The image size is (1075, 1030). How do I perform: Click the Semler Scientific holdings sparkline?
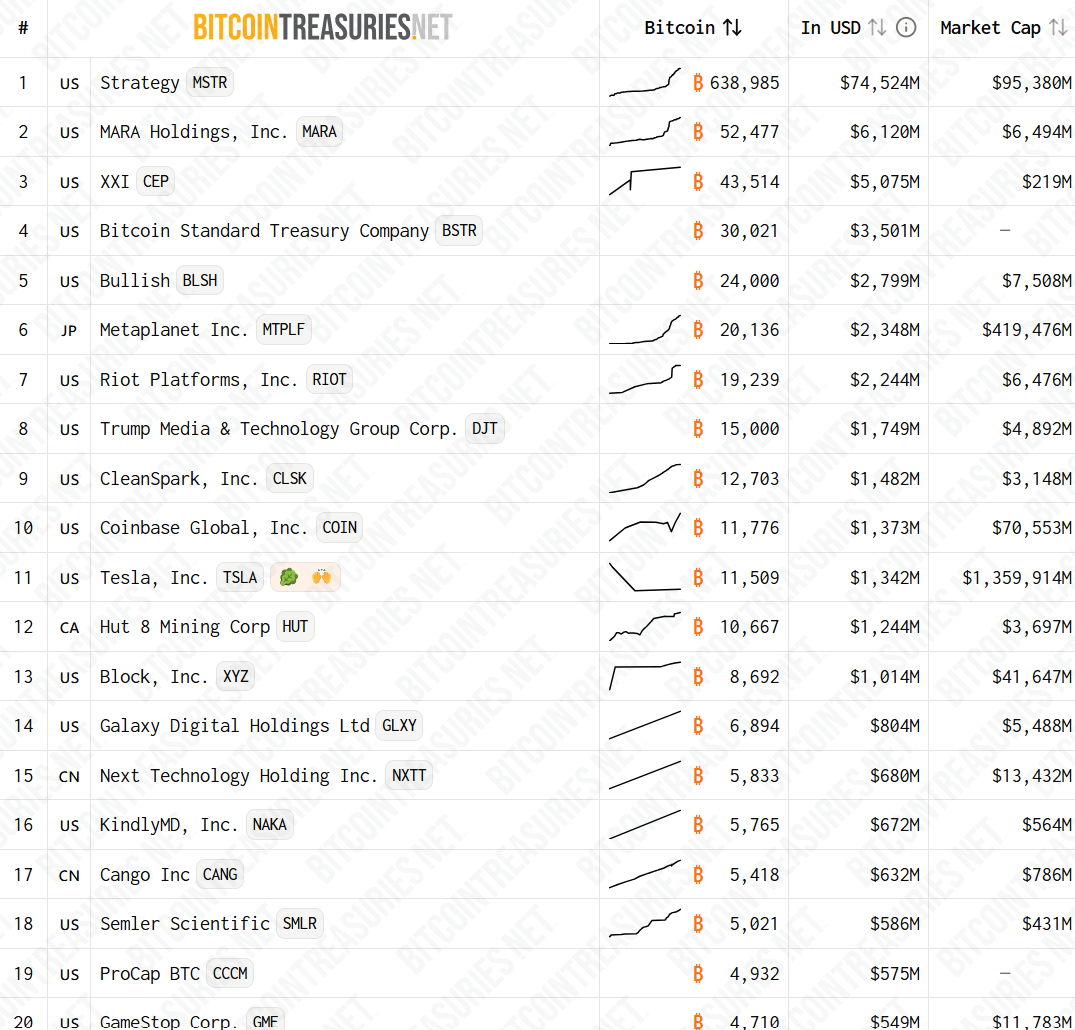(645, 924)
